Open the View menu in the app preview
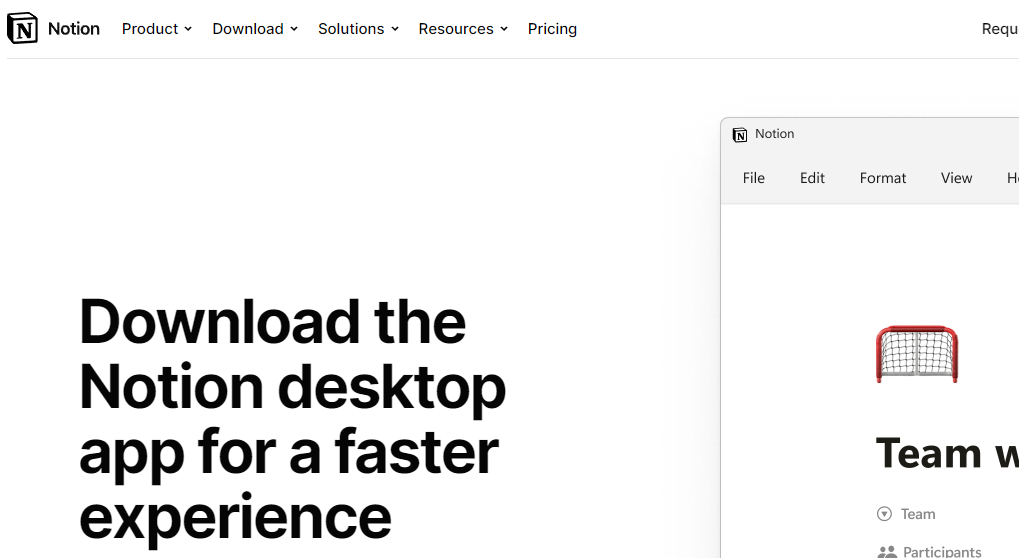The image size is (1019, 558). pos(956,178)
